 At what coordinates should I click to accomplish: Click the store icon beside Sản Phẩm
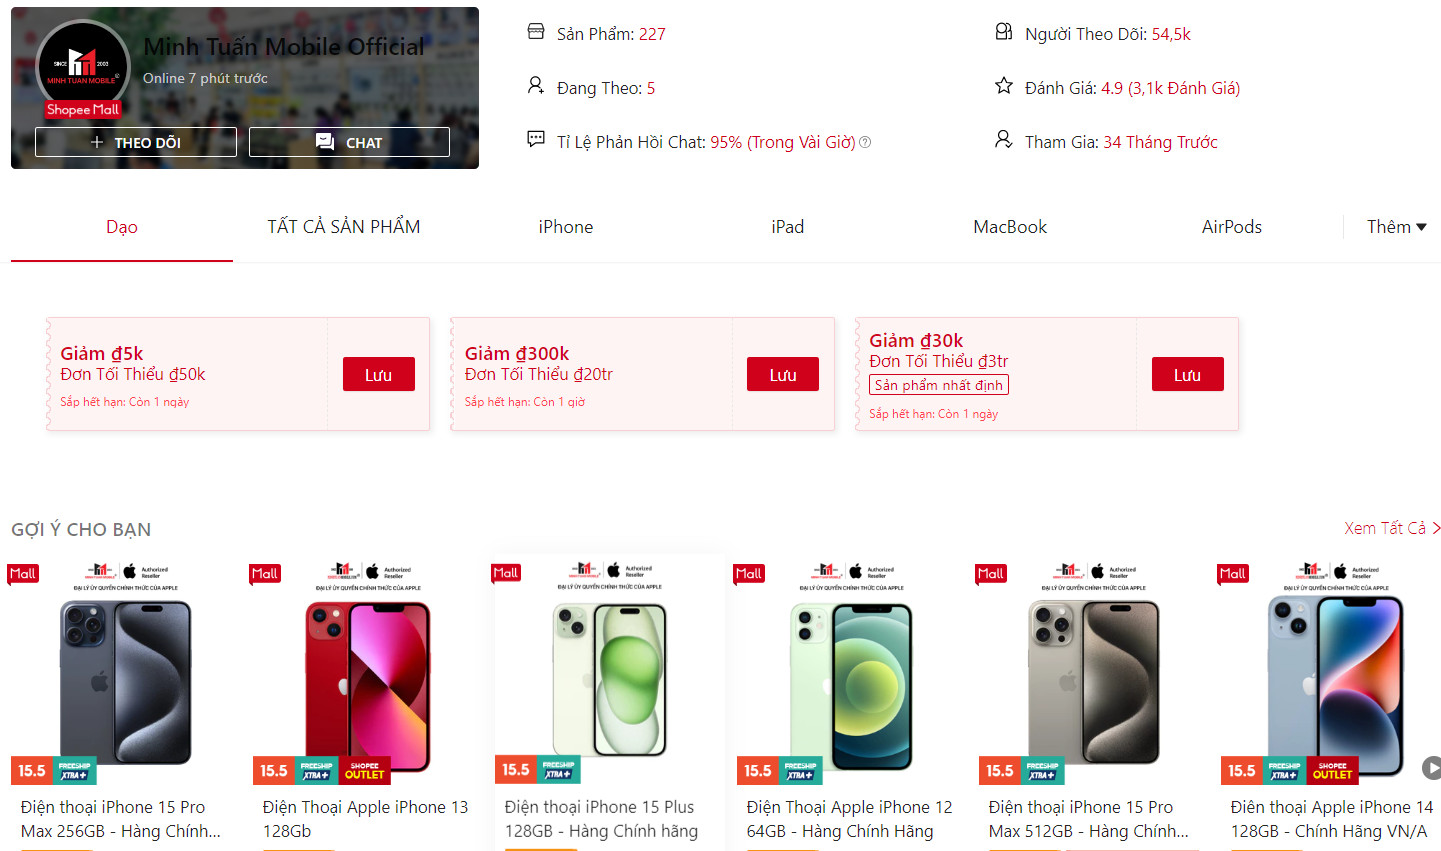point(536,32)
